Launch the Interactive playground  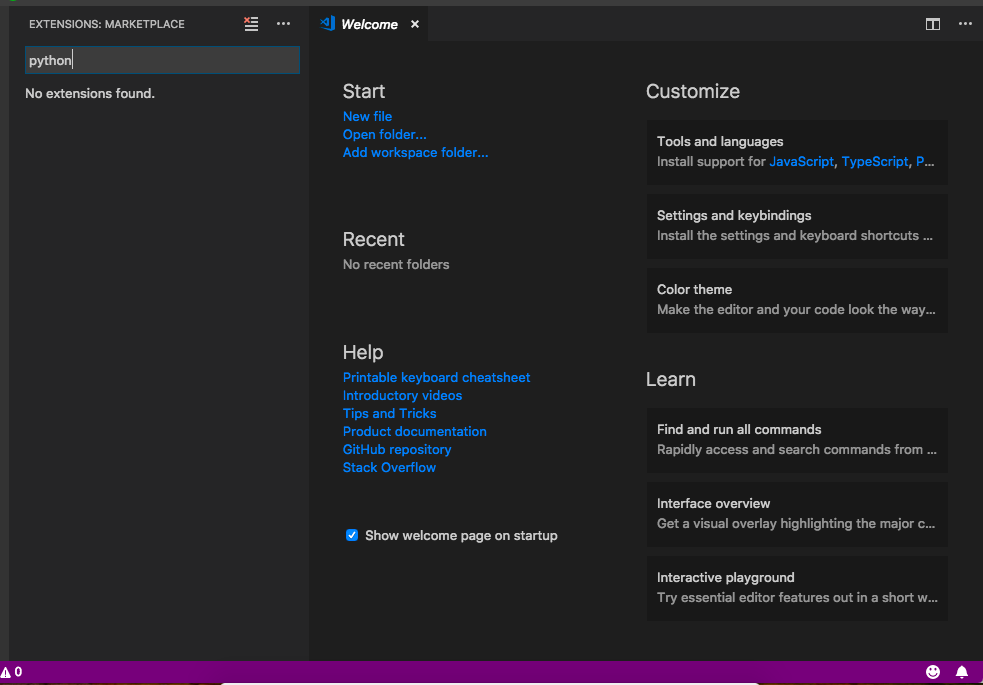point(796,588)
